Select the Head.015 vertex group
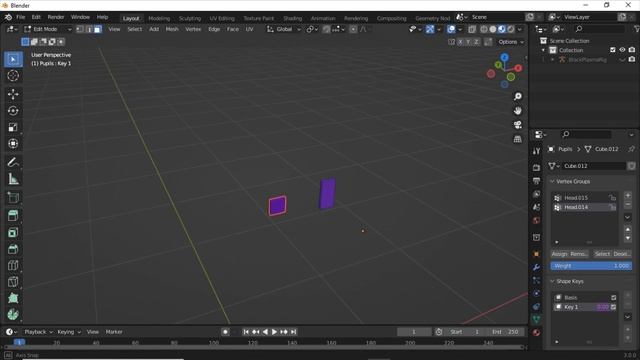640x360 pixels. tap(584, 198)
